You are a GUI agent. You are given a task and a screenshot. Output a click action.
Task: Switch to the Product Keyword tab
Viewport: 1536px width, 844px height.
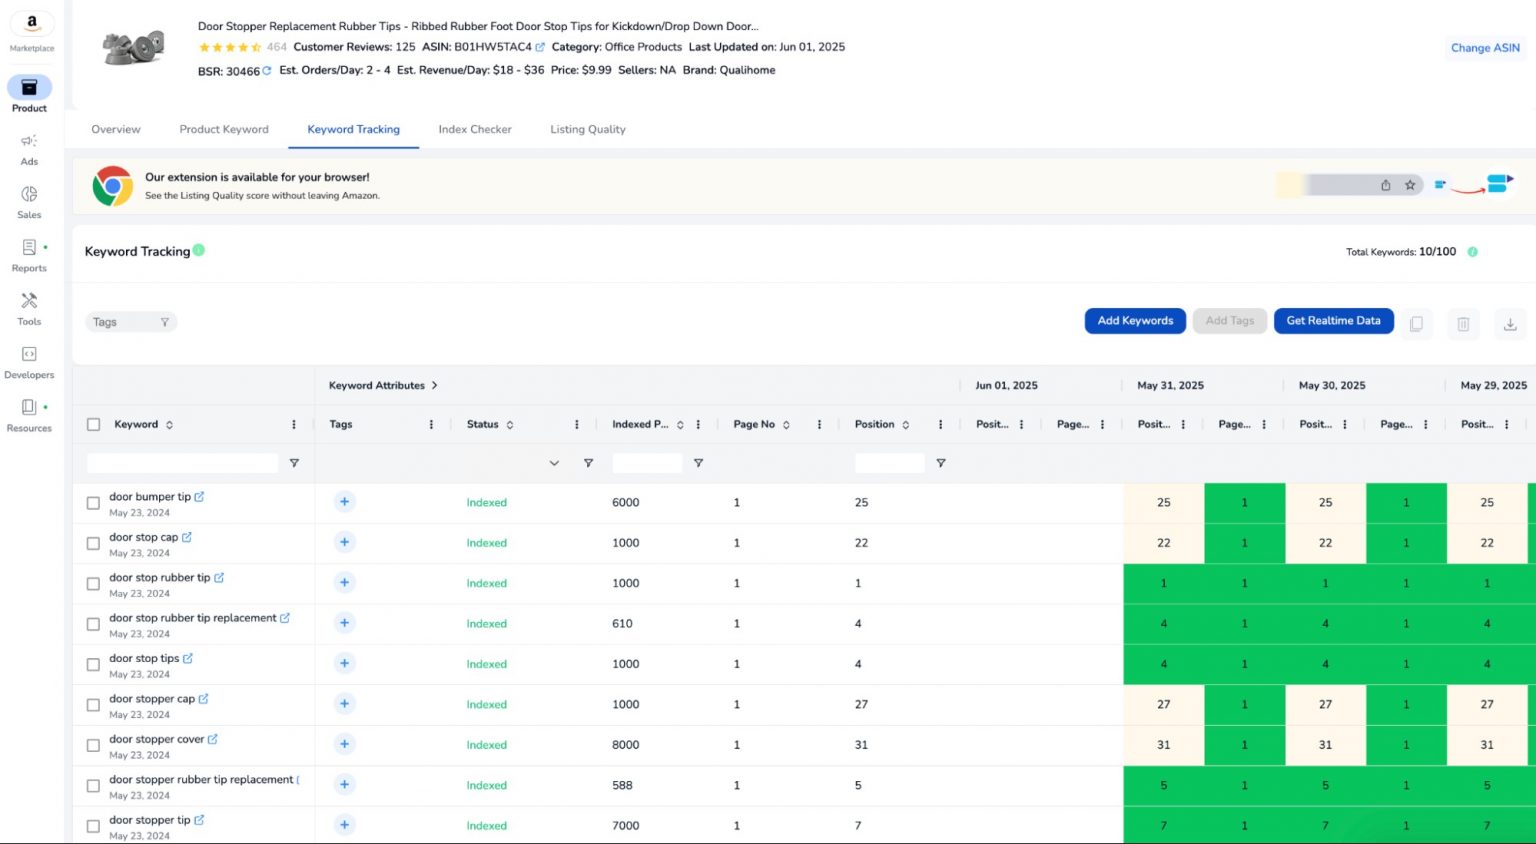(224, 129)
